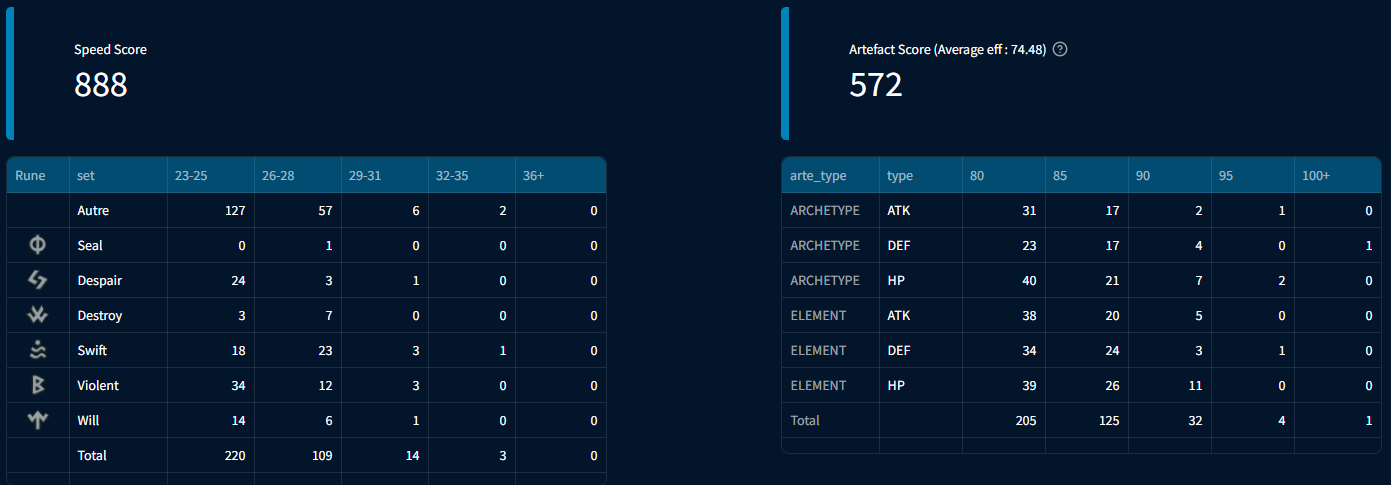Click the 100+ artefact column header
Image resolution: width=1391 pixels, height=485 pixels.
[1316, 175]
